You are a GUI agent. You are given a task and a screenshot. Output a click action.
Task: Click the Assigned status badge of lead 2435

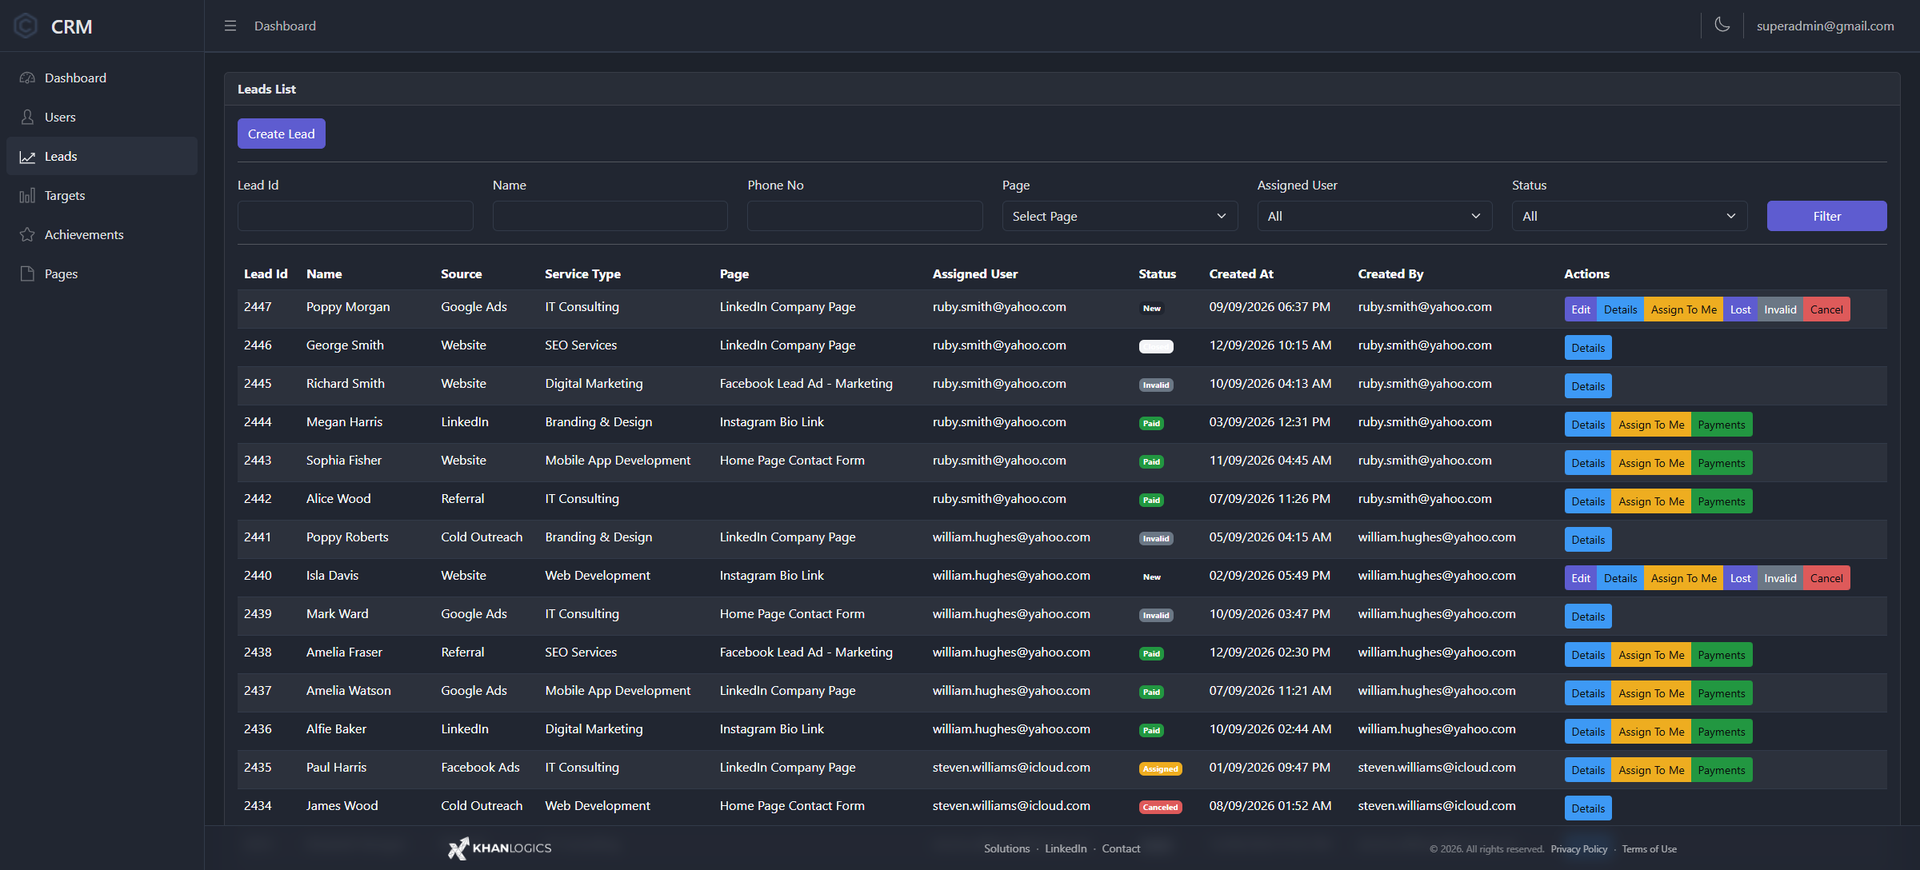pyautogui.click(x=1160, y=769)
